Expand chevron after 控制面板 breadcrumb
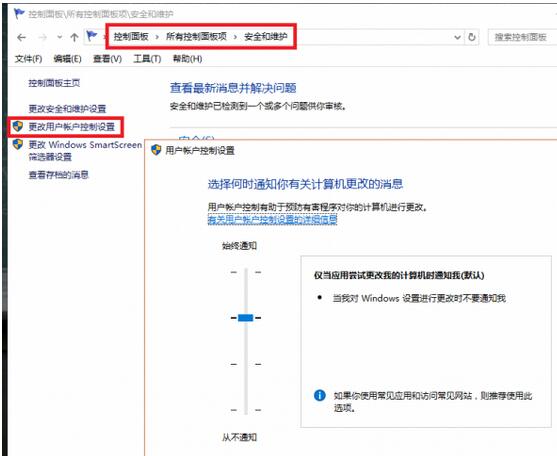This screenshot has width=557, height=456. pos(157,37)
